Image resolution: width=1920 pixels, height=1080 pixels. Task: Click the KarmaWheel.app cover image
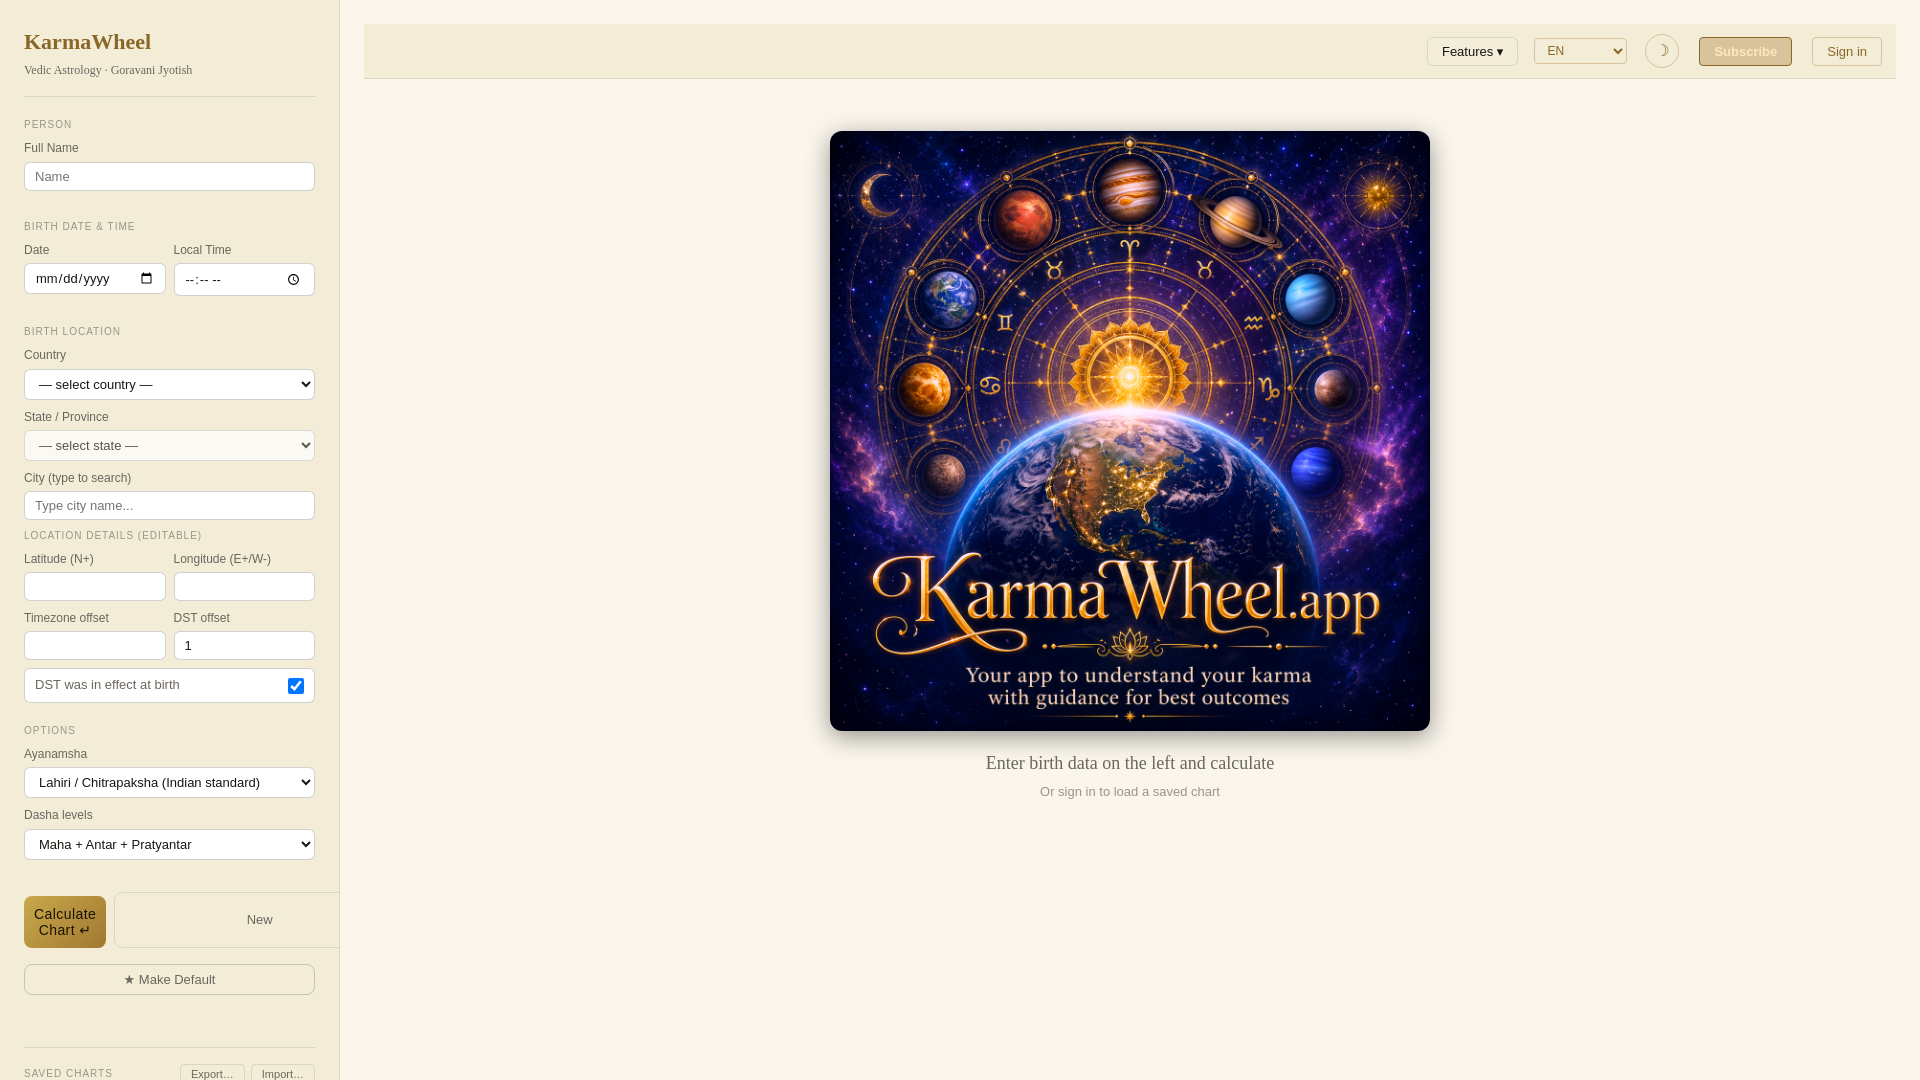tap(1130, 431)
